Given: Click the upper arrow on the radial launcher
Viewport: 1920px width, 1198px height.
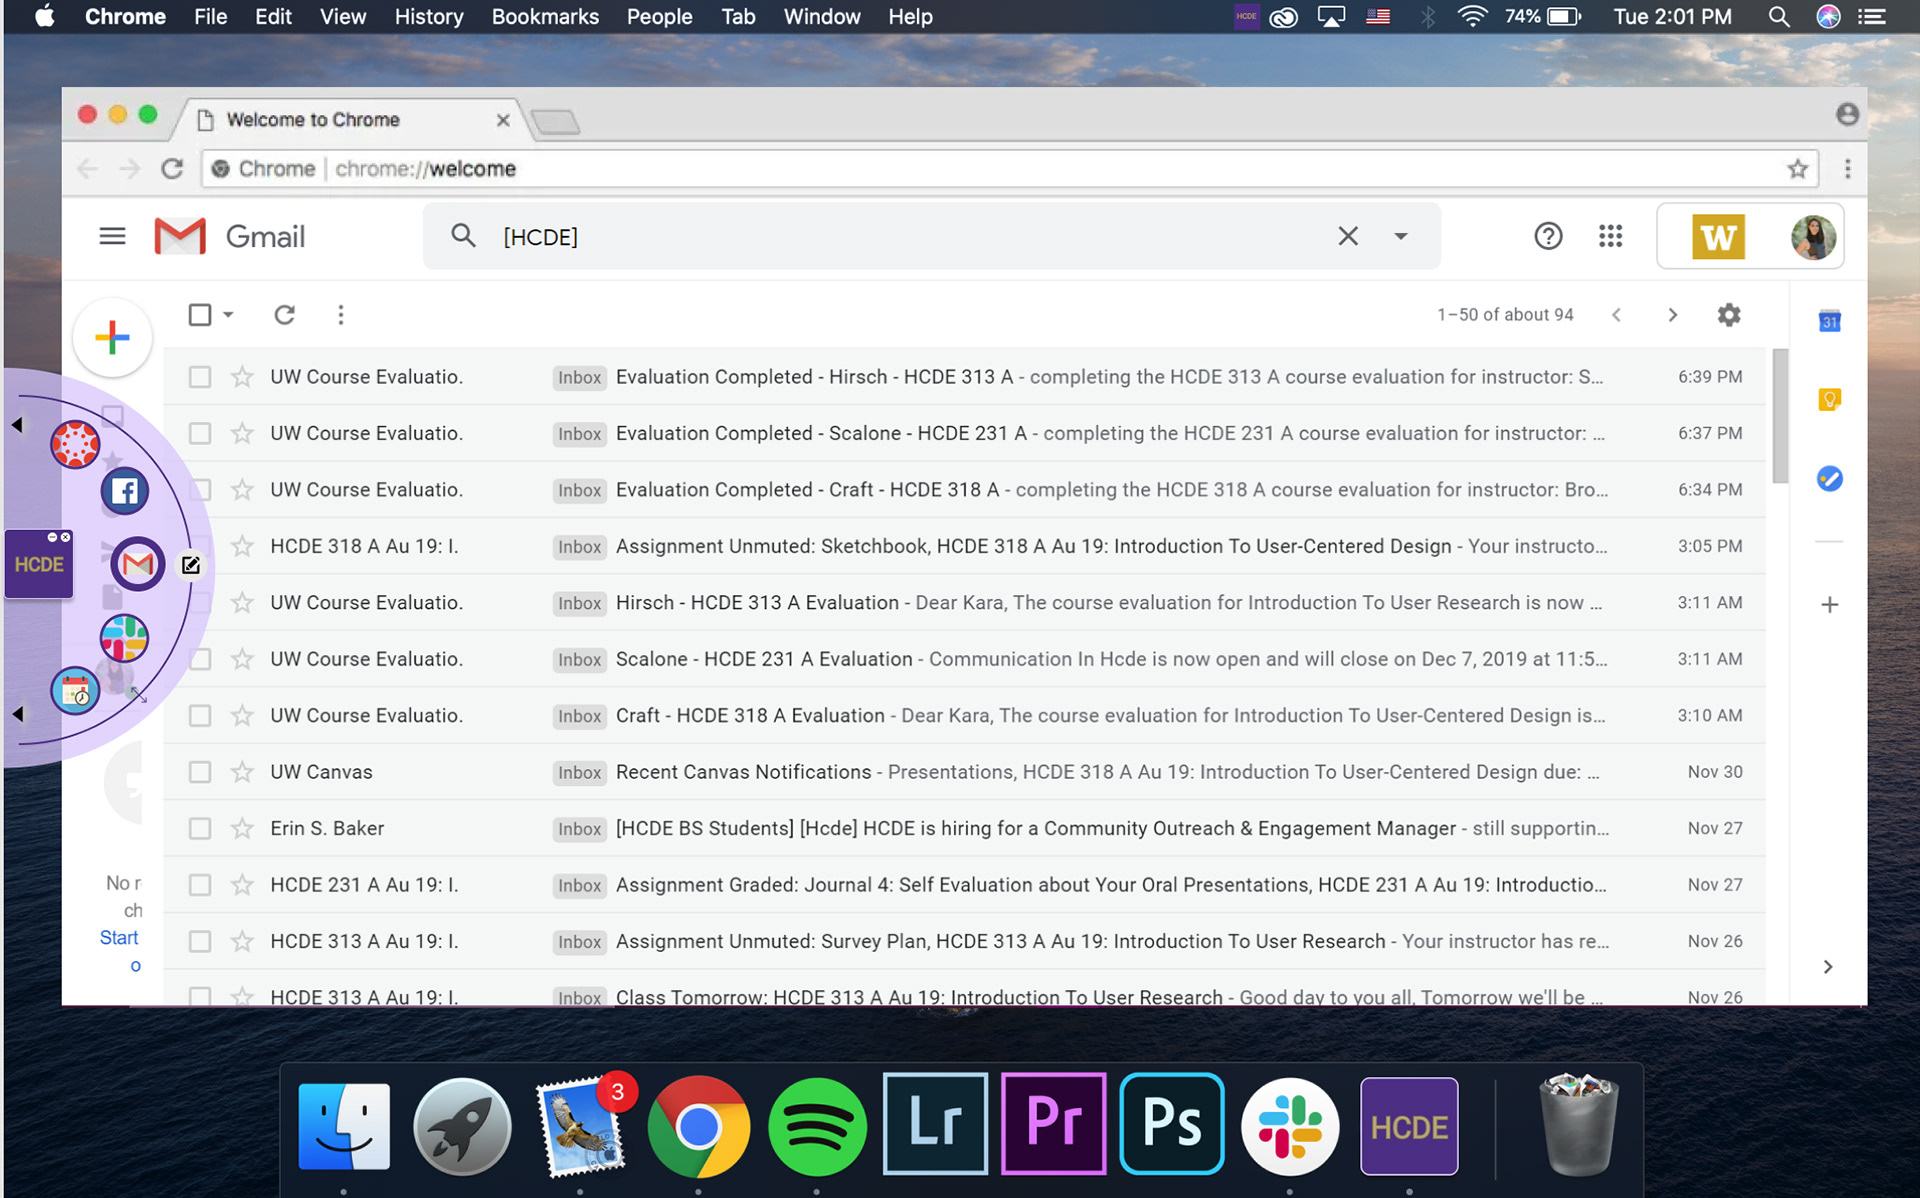Looking at the screenshot, I should pyautogui.click(x=17, y=425).
